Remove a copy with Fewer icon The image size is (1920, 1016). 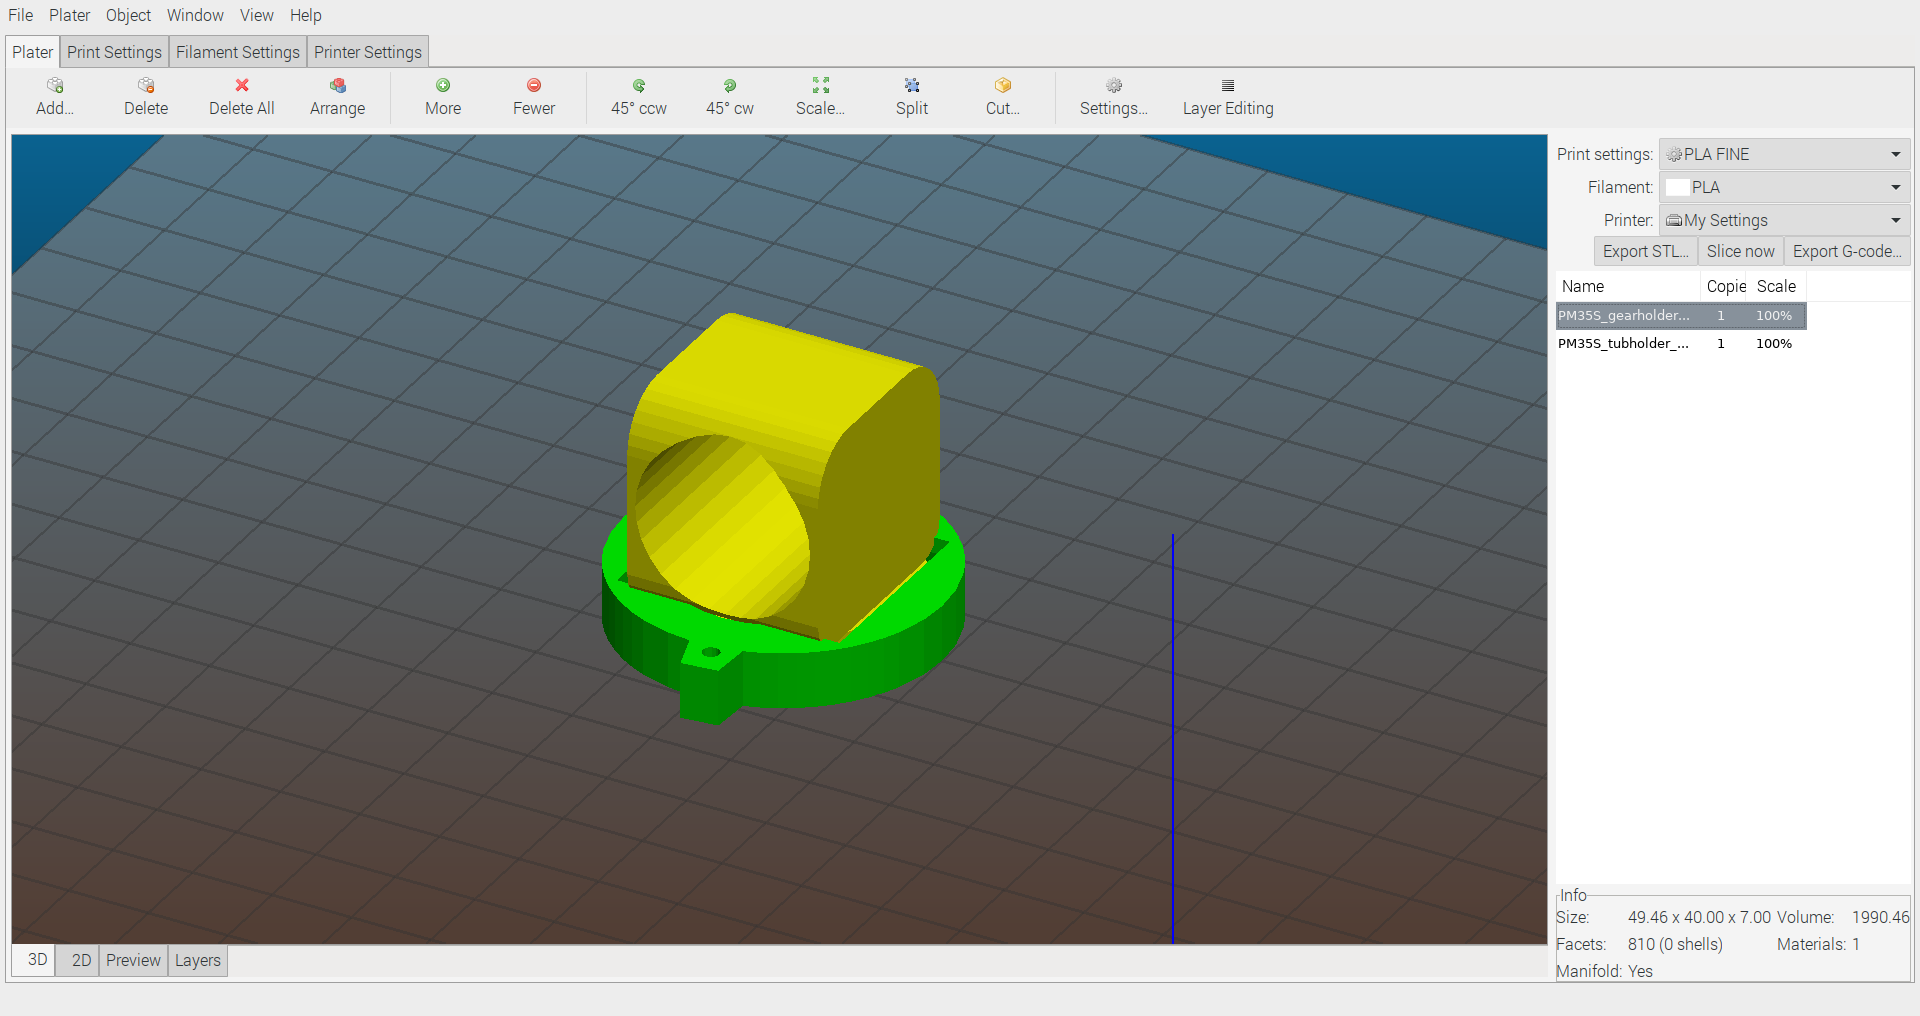[534, 86]
